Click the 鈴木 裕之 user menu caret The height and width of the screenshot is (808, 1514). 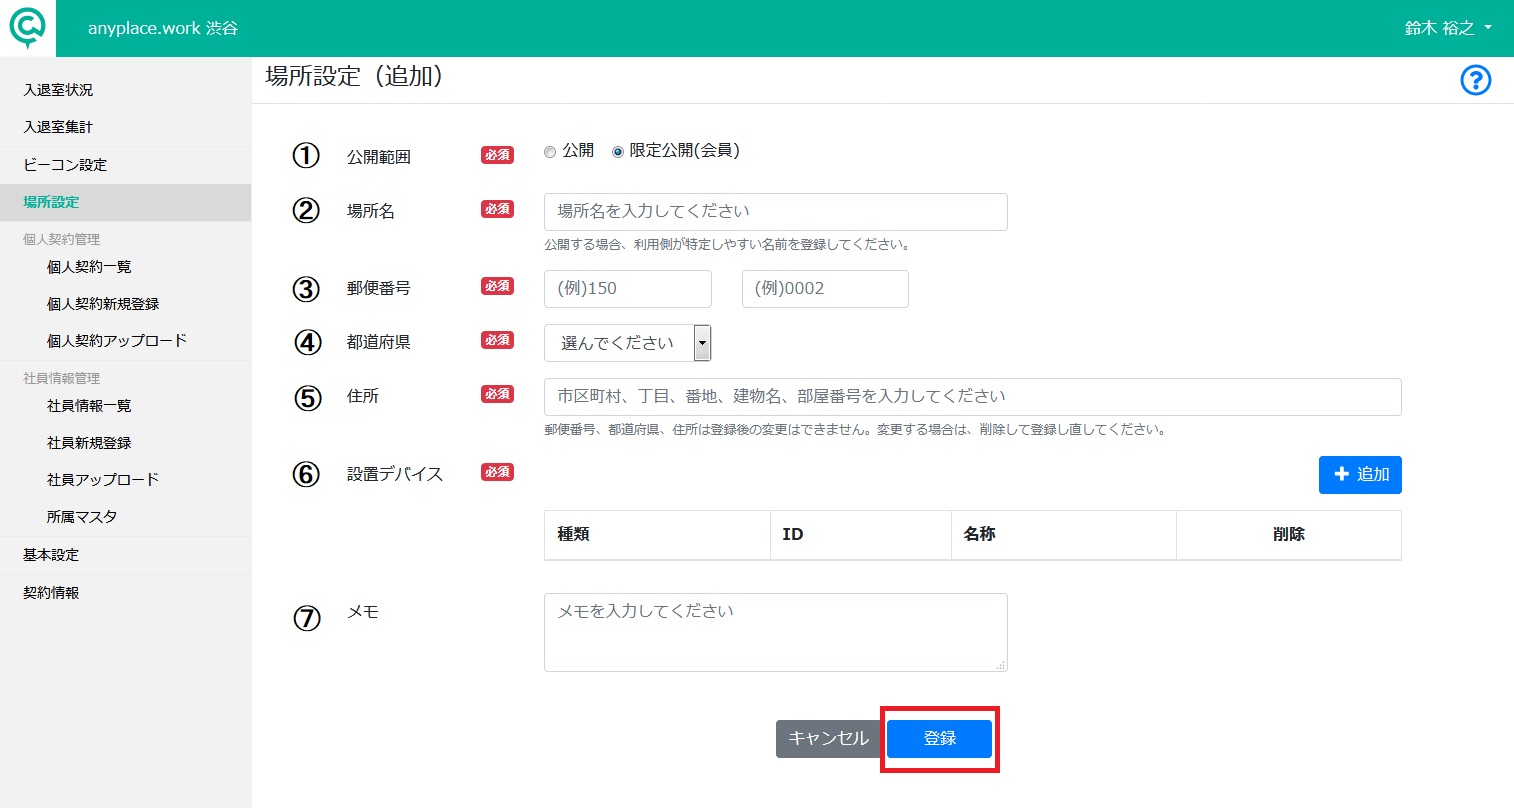1488,28
